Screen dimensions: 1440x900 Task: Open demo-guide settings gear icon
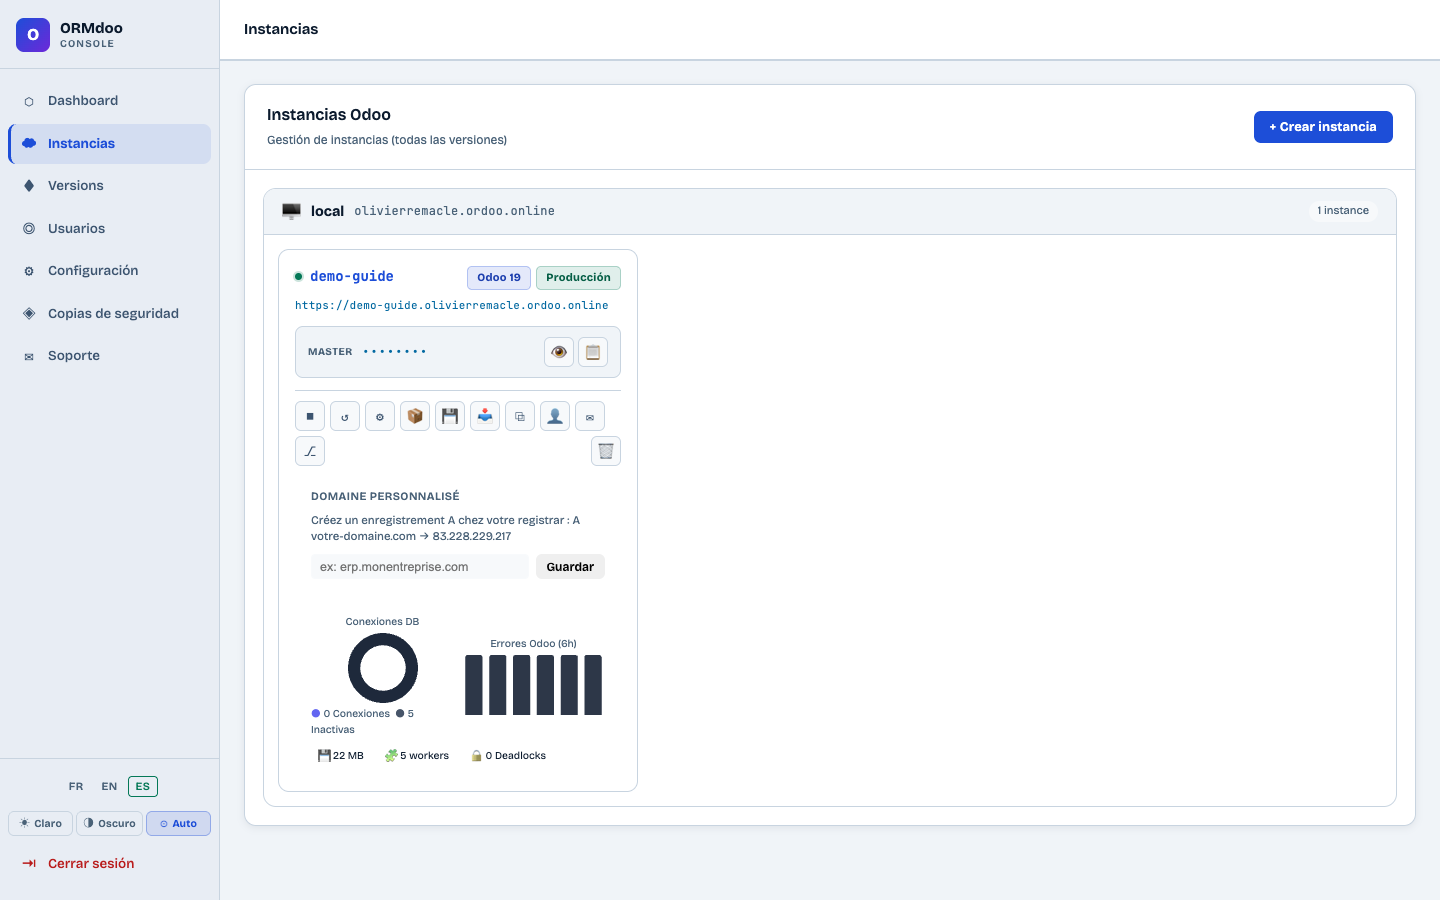pos(380,416)
